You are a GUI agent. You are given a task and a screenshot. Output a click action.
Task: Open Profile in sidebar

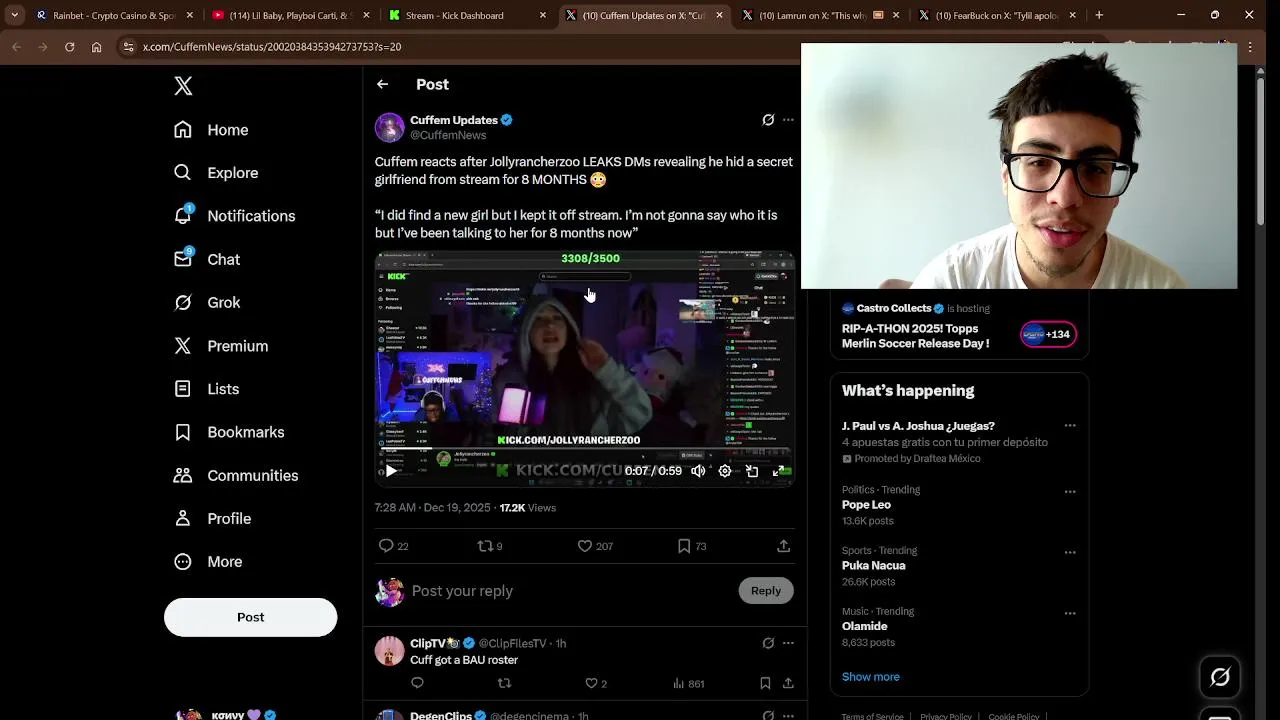212,518
